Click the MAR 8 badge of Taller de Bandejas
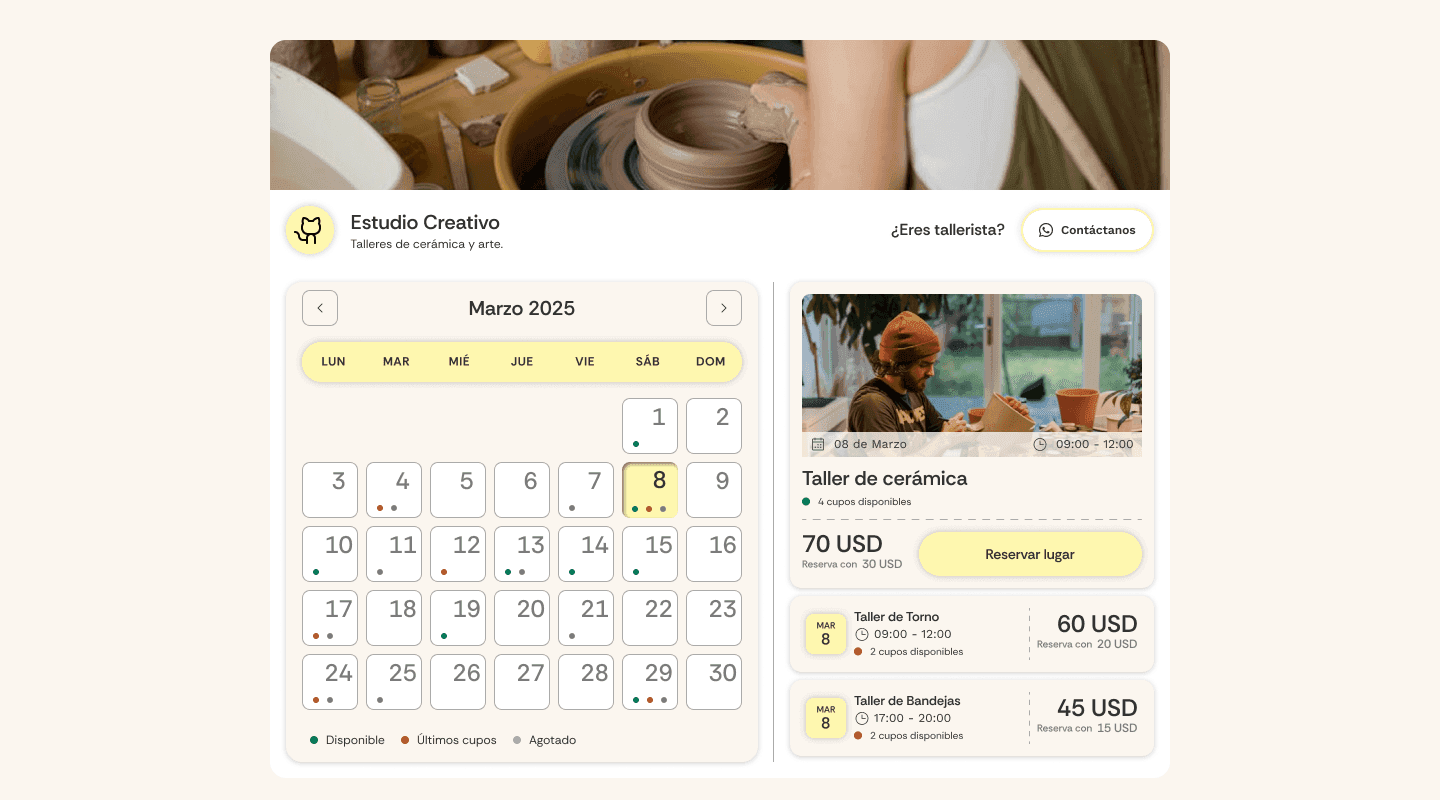The width and height of the screenshot is (1440, 800). pos(826,718)
